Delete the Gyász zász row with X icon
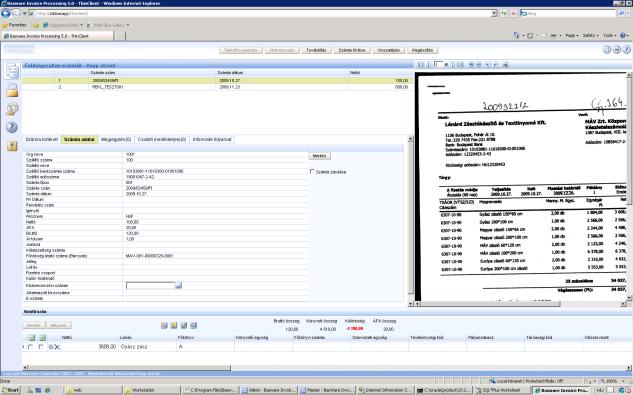Image resolution: width=633 pixels, height=395 pixels. [x=57, y=347]
